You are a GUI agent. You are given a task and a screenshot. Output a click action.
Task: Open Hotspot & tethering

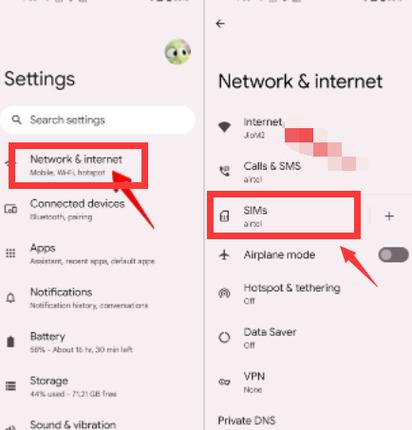point(308,293)
